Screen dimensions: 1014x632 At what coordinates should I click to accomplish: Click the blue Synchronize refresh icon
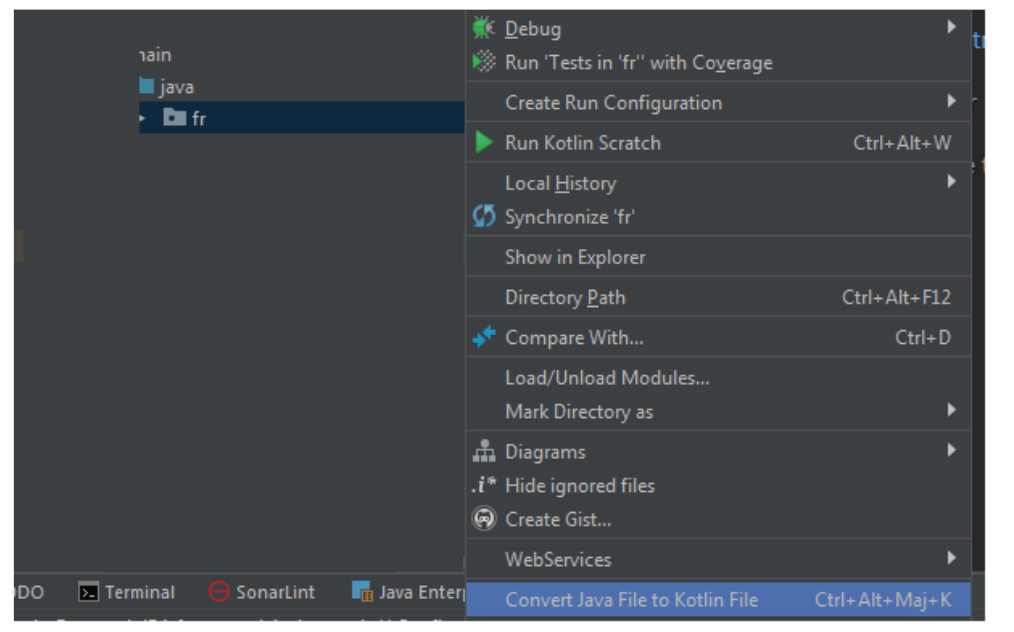click(484, 216)
